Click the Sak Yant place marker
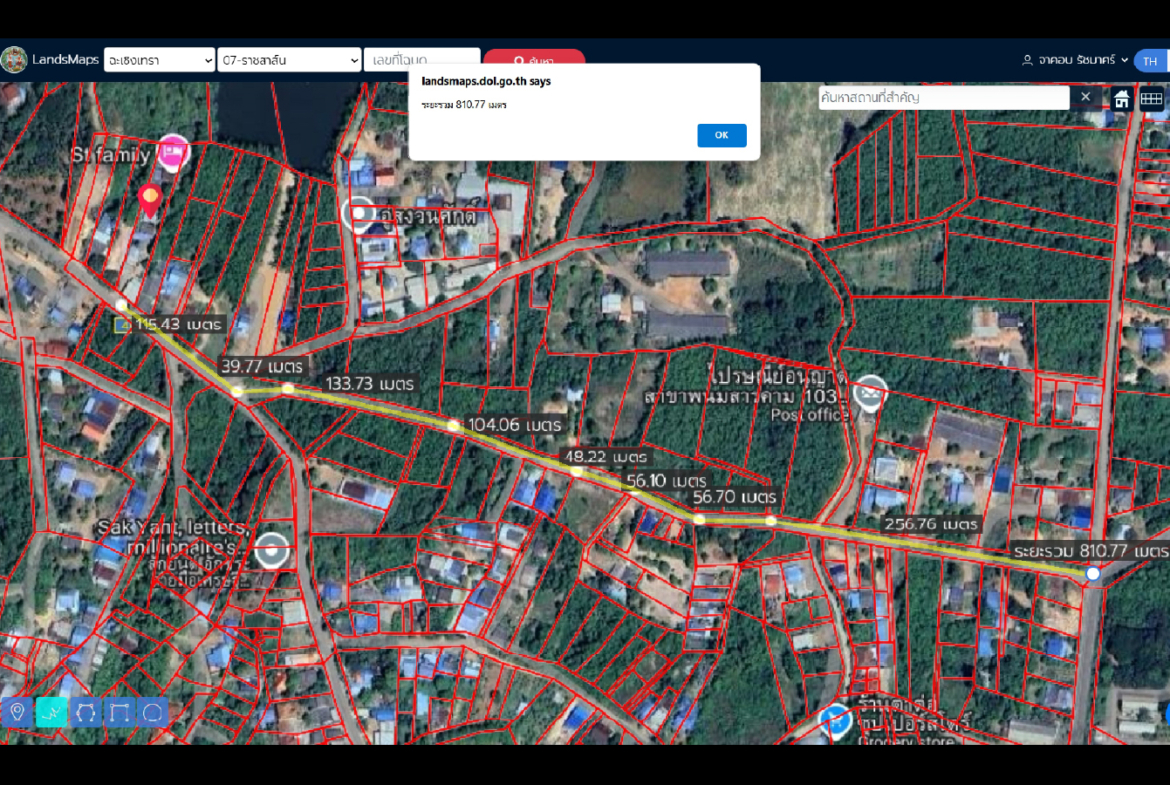 point(272,551)
